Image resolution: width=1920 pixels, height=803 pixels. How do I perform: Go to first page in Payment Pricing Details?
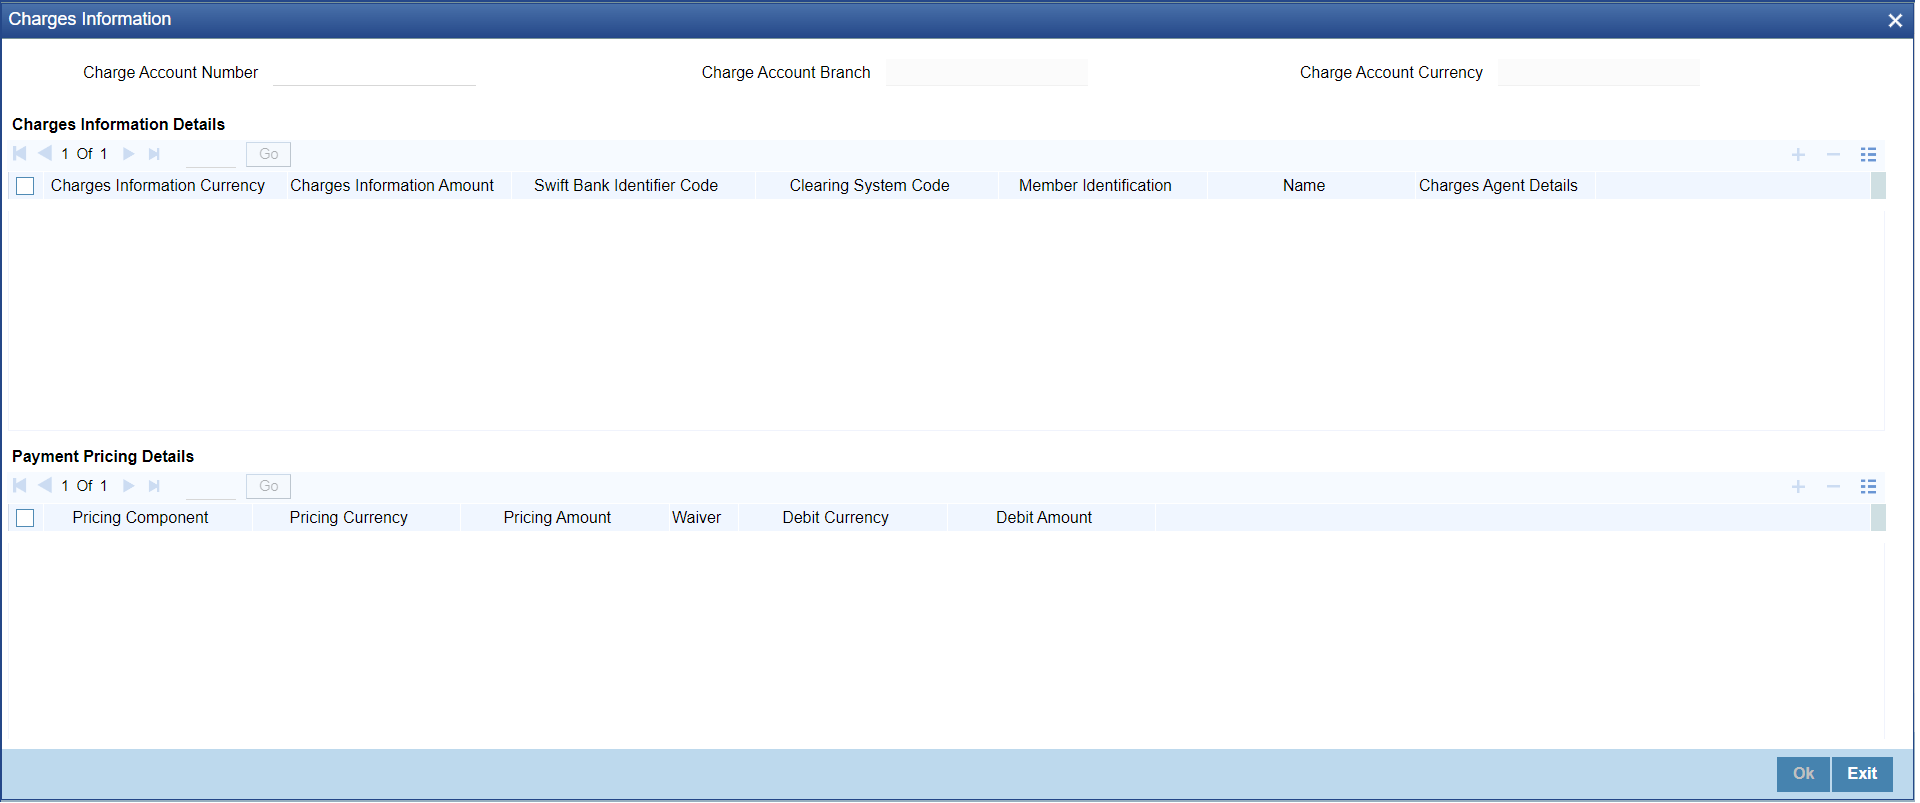(x=19, y=486)
